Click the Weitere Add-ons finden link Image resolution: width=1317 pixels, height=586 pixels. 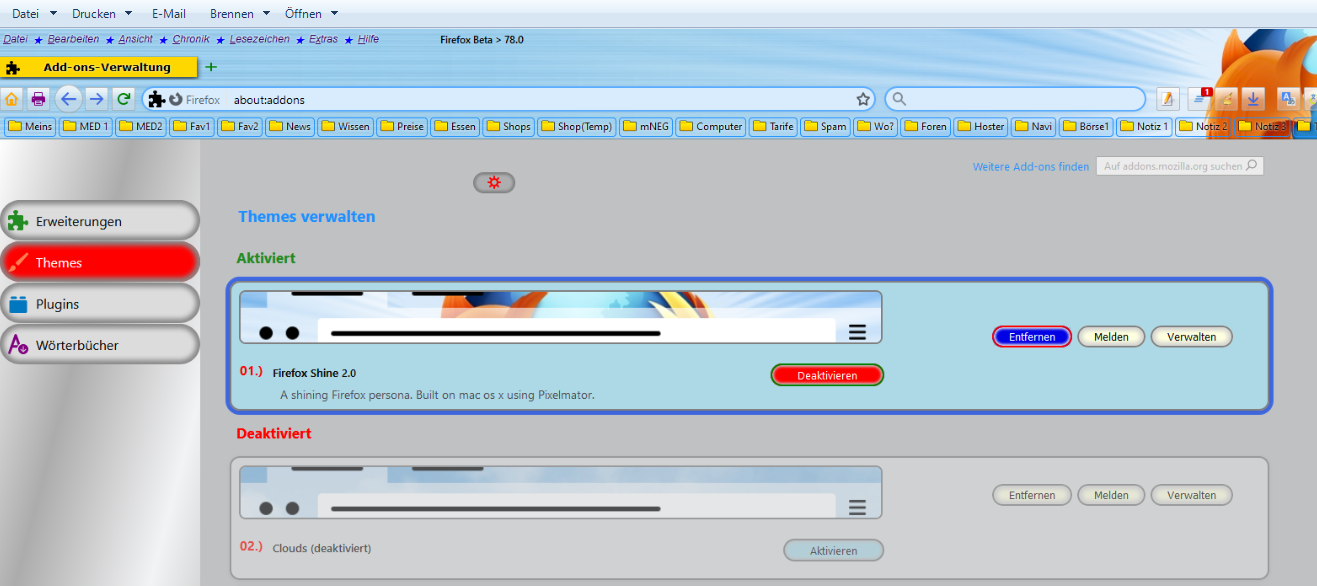tap(1031, 167)
